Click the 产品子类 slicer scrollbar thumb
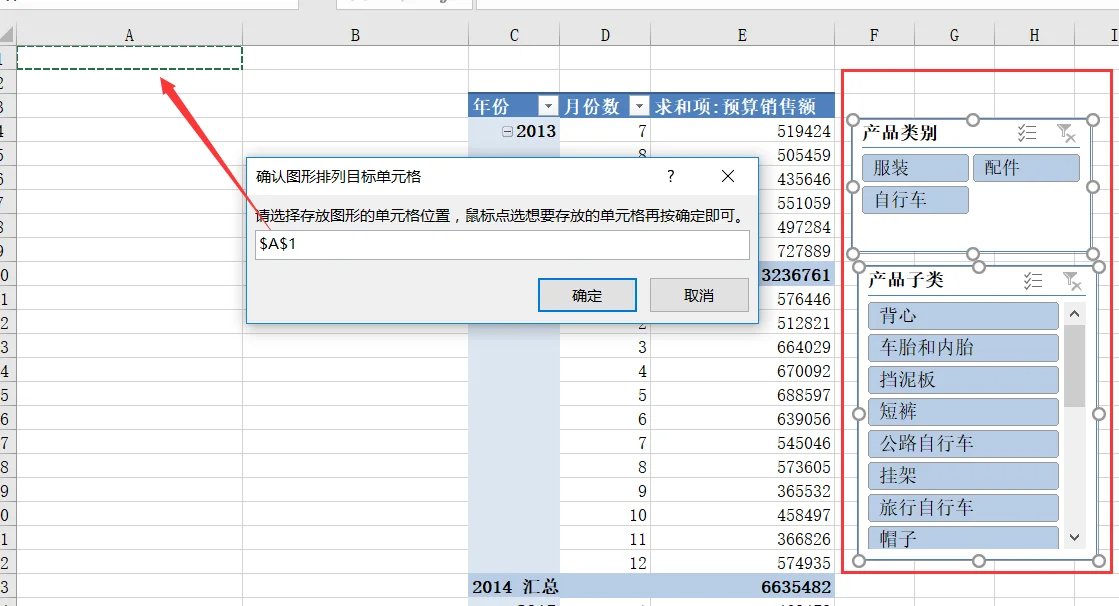 point(1074,365)
